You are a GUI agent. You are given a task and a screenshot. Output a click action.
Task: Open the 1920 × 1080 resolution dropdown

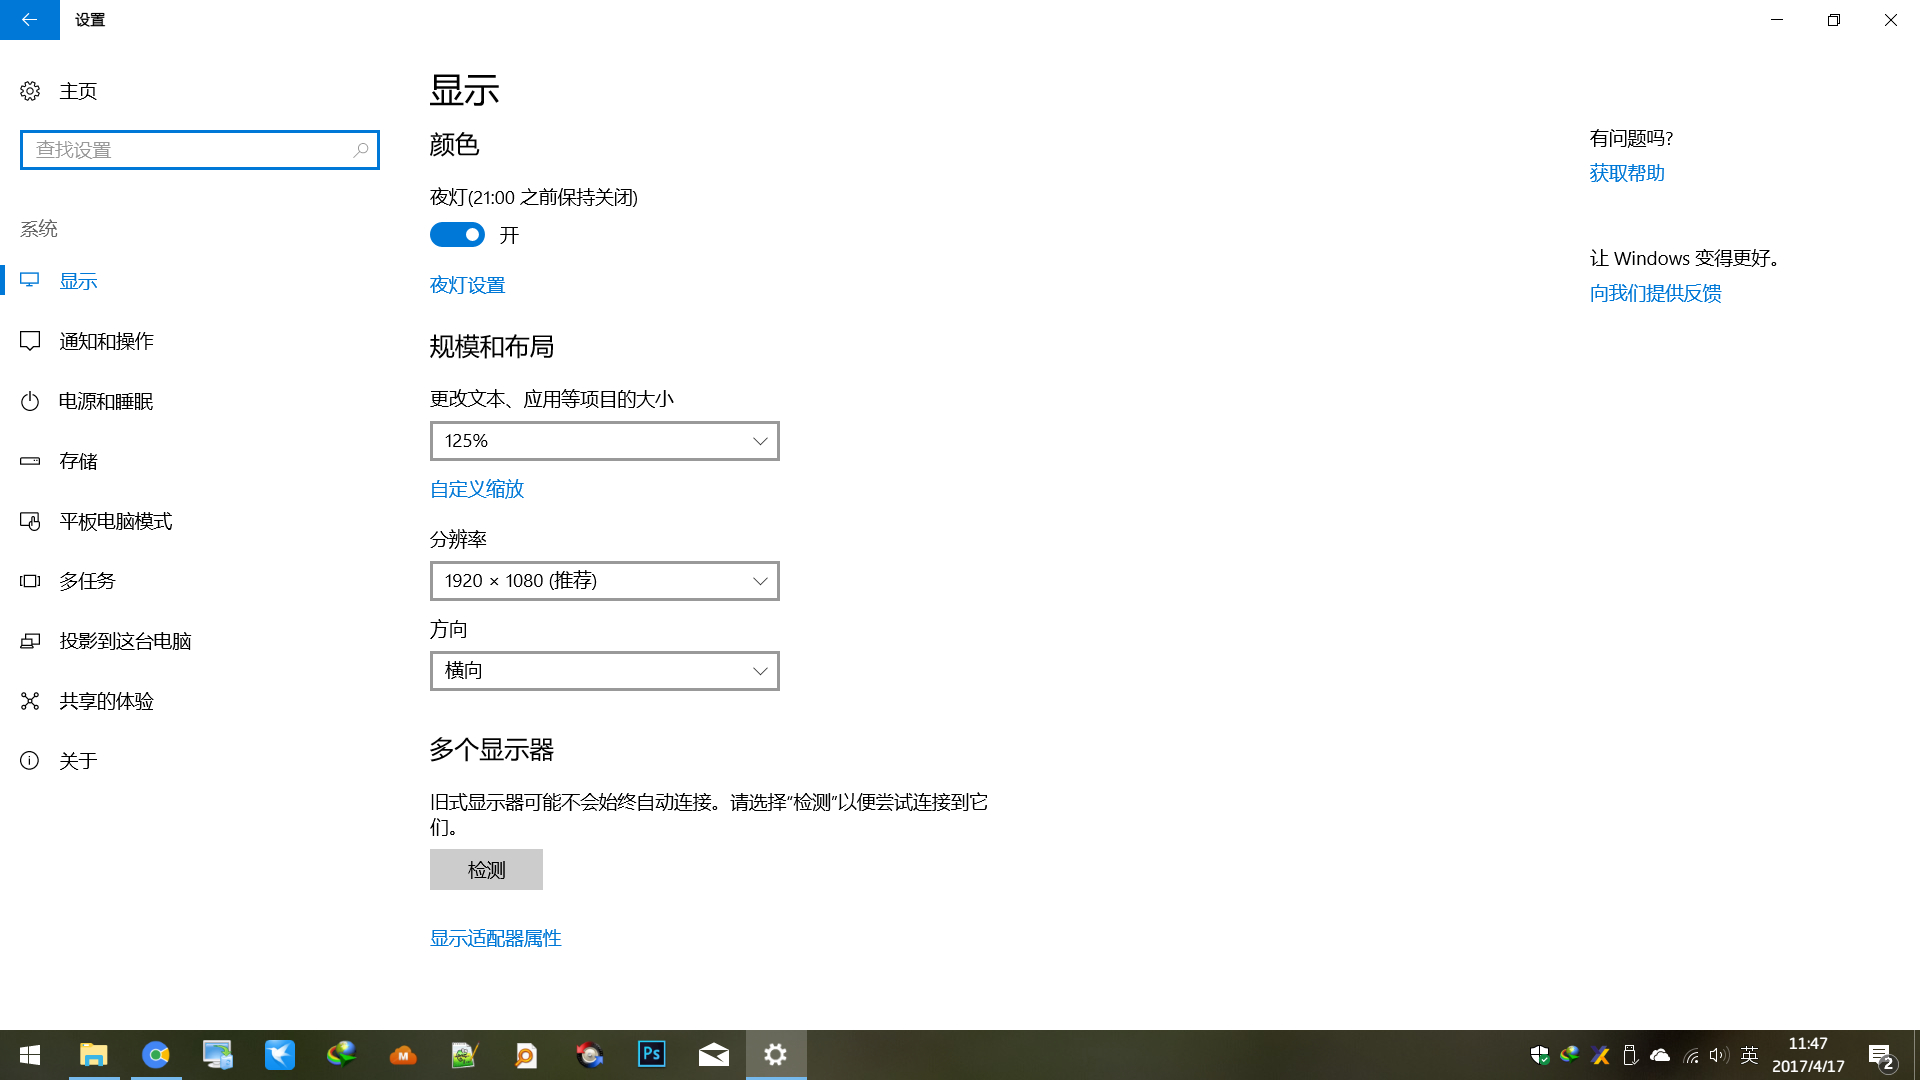point(604,581)
